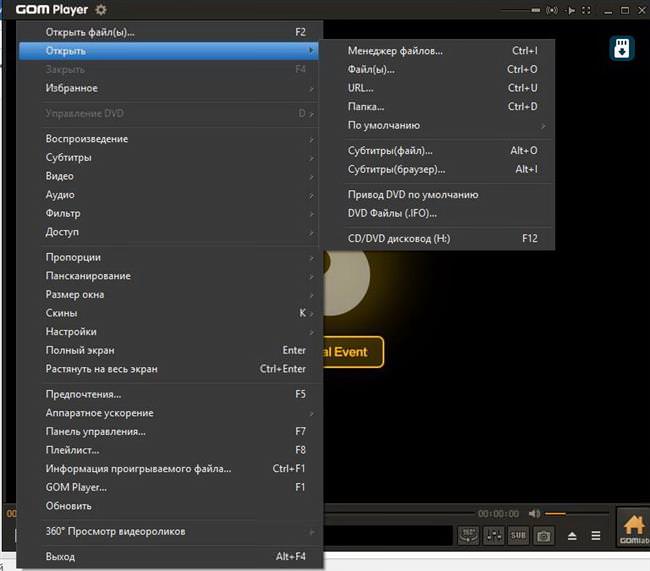
Task: Expand the 'Фильтр' submenu
Action: point(169,213)
